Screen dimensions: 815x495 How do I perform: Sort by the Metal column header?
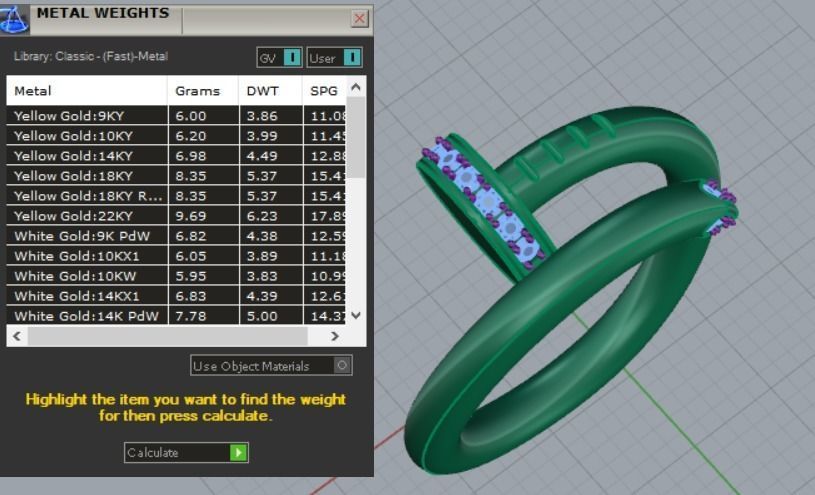pyautogui.click(x=87, y=91)
